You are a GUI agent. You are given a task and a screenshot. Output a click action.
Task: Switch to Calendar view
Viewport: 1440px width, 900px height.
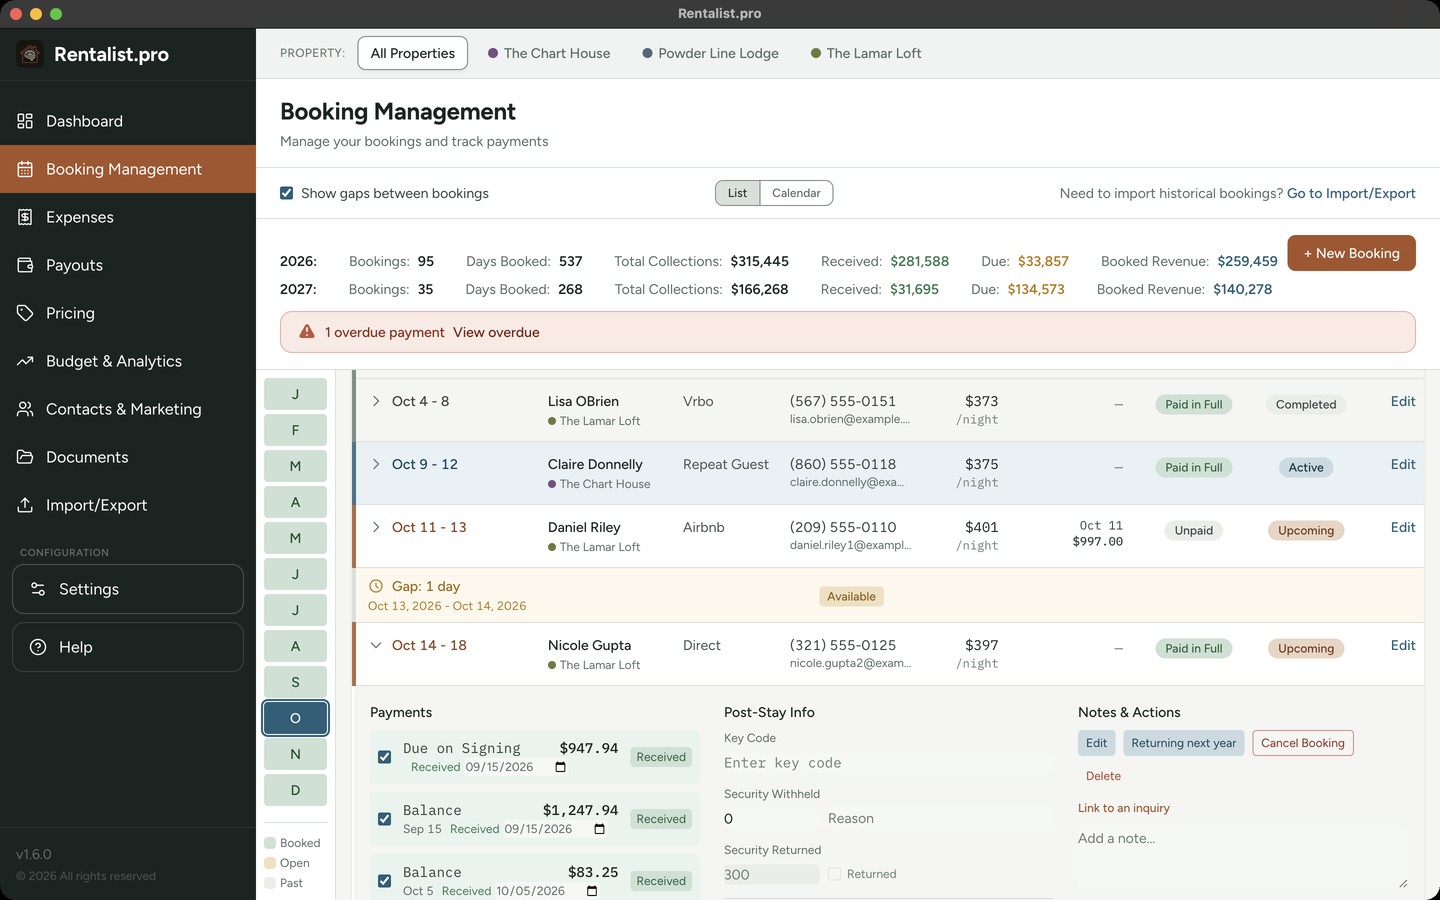coord(796,193)
